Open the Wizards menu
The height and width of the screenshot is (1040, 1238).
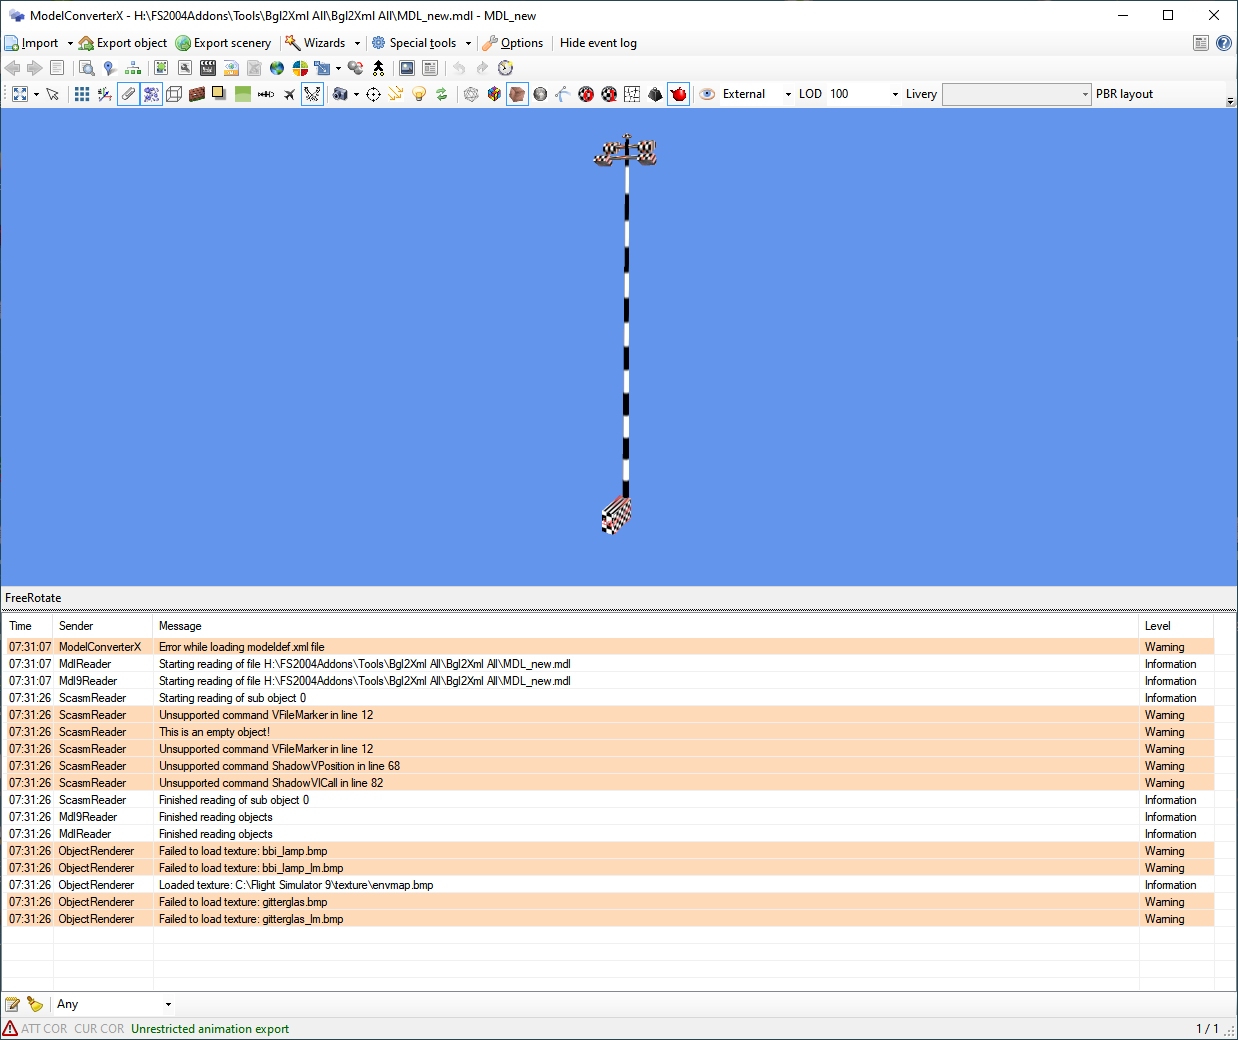click(322, 43)
